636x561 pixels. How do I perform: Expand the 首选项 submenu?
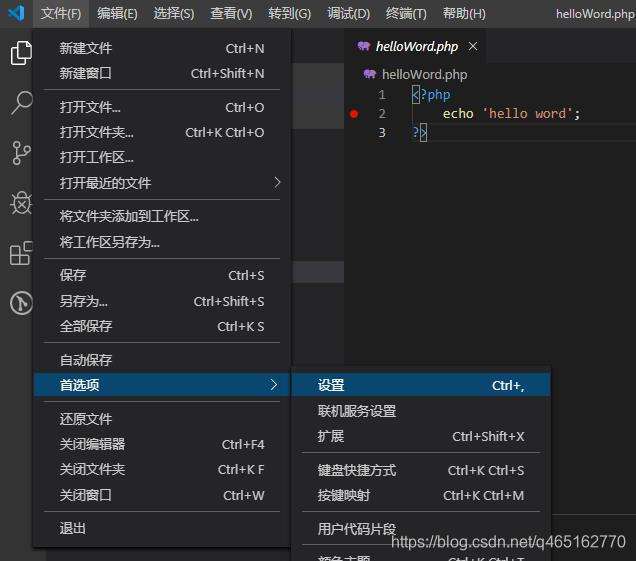click(x=162, y=385)
